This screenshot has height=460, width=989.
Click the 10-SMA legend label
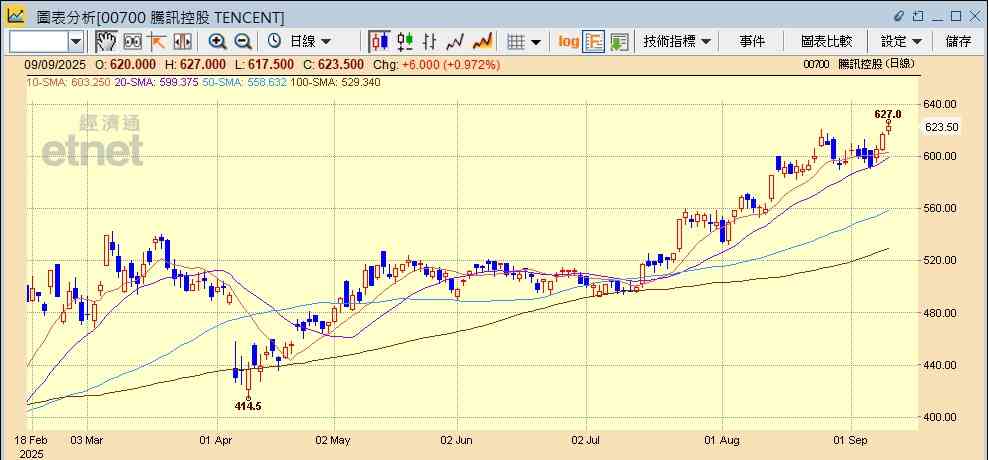(x=68, y=82)
